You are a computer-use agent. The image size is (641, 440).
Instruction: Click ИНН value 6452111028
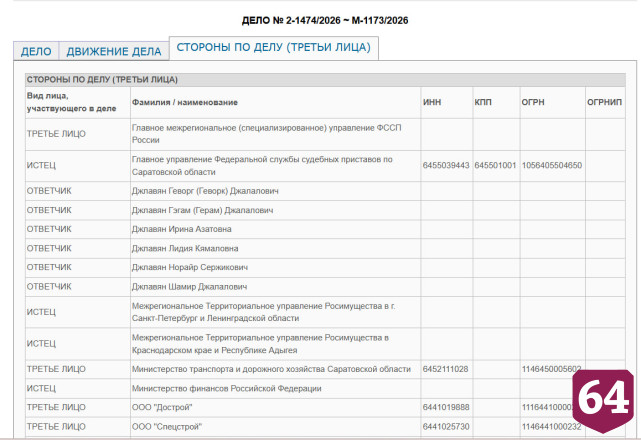click(x=445, y=369)
